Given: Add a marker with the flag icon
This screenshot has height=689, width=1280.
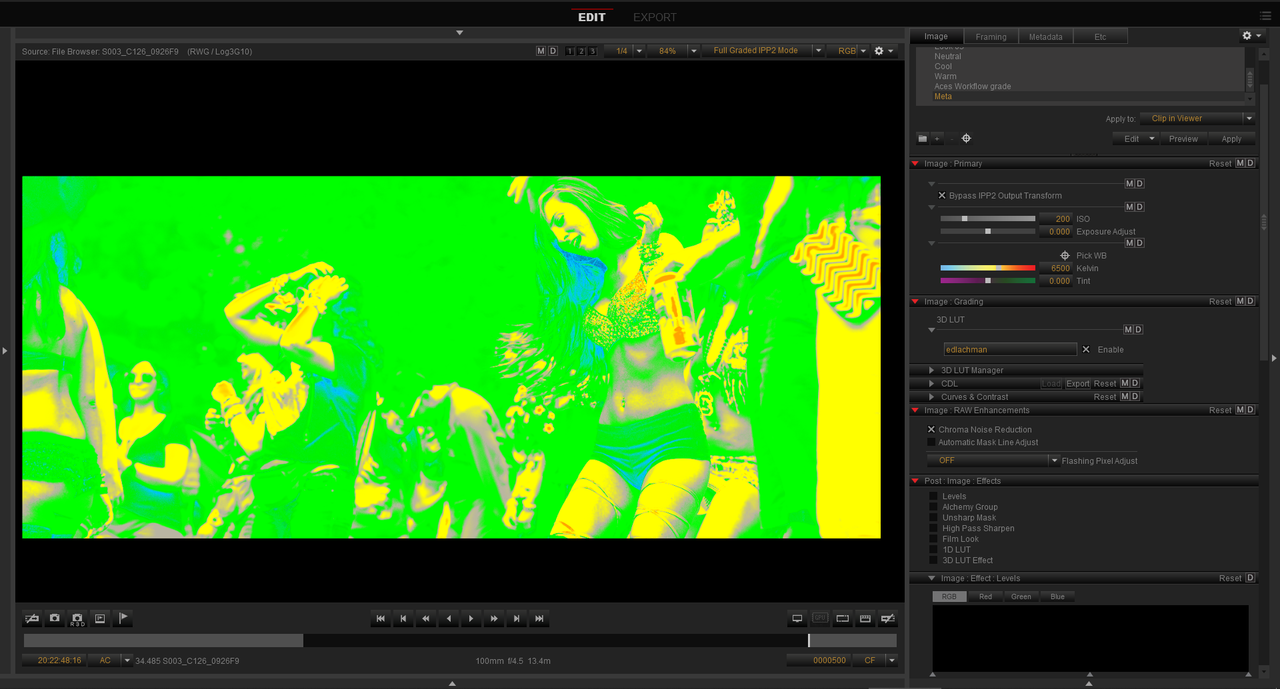Looking at the screenshot, I should point(123,619).
